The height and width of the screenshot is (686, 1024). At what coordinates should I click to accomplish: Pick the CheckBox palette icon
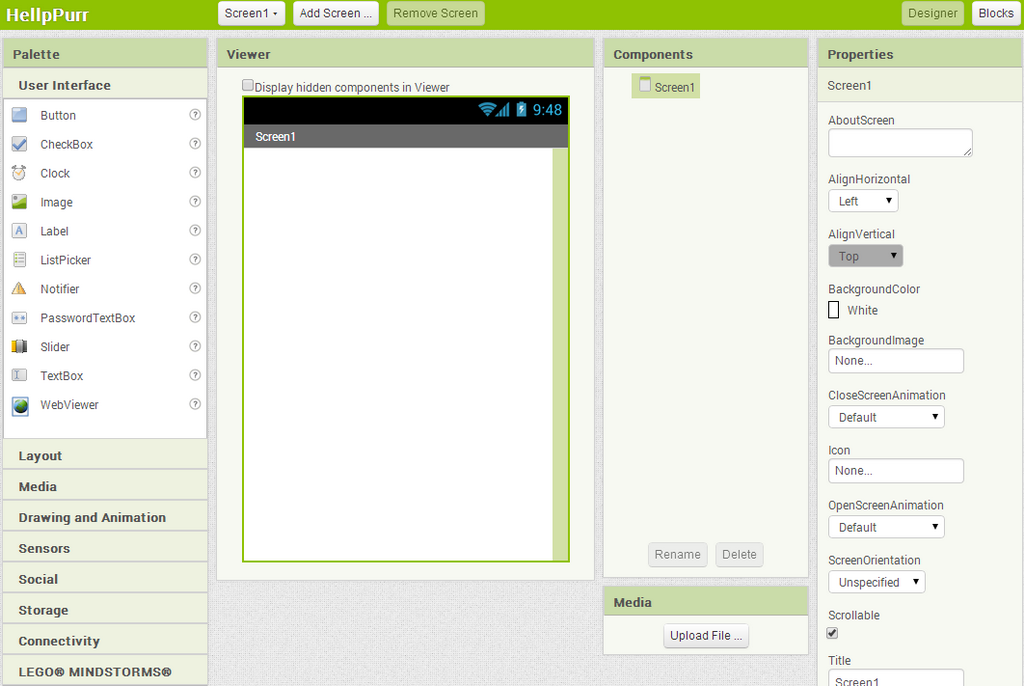coord(20,144)
